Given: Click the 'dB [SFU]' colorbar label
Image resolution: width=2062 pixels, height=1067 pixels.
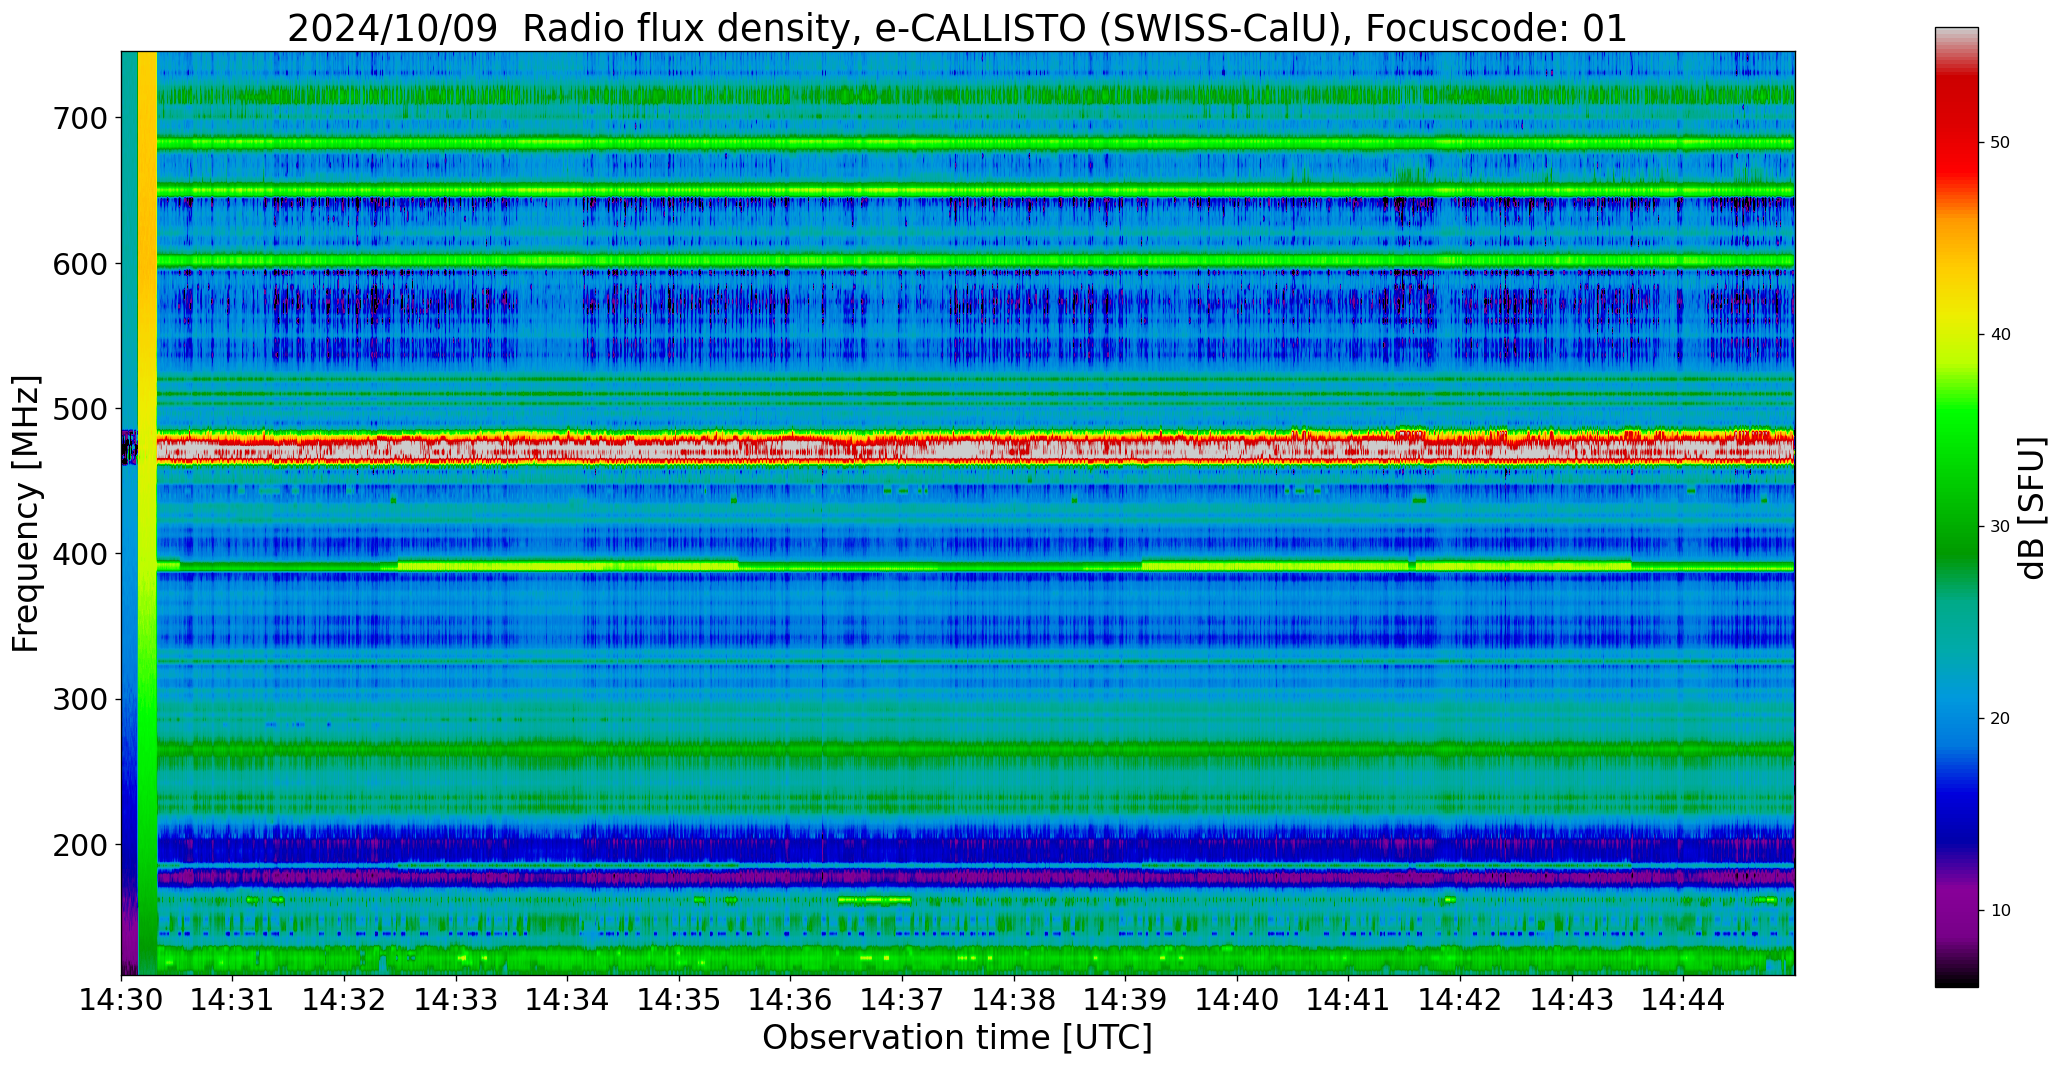Looking at the screenshot, I should pyautogui.click(x=2031, y=507).
